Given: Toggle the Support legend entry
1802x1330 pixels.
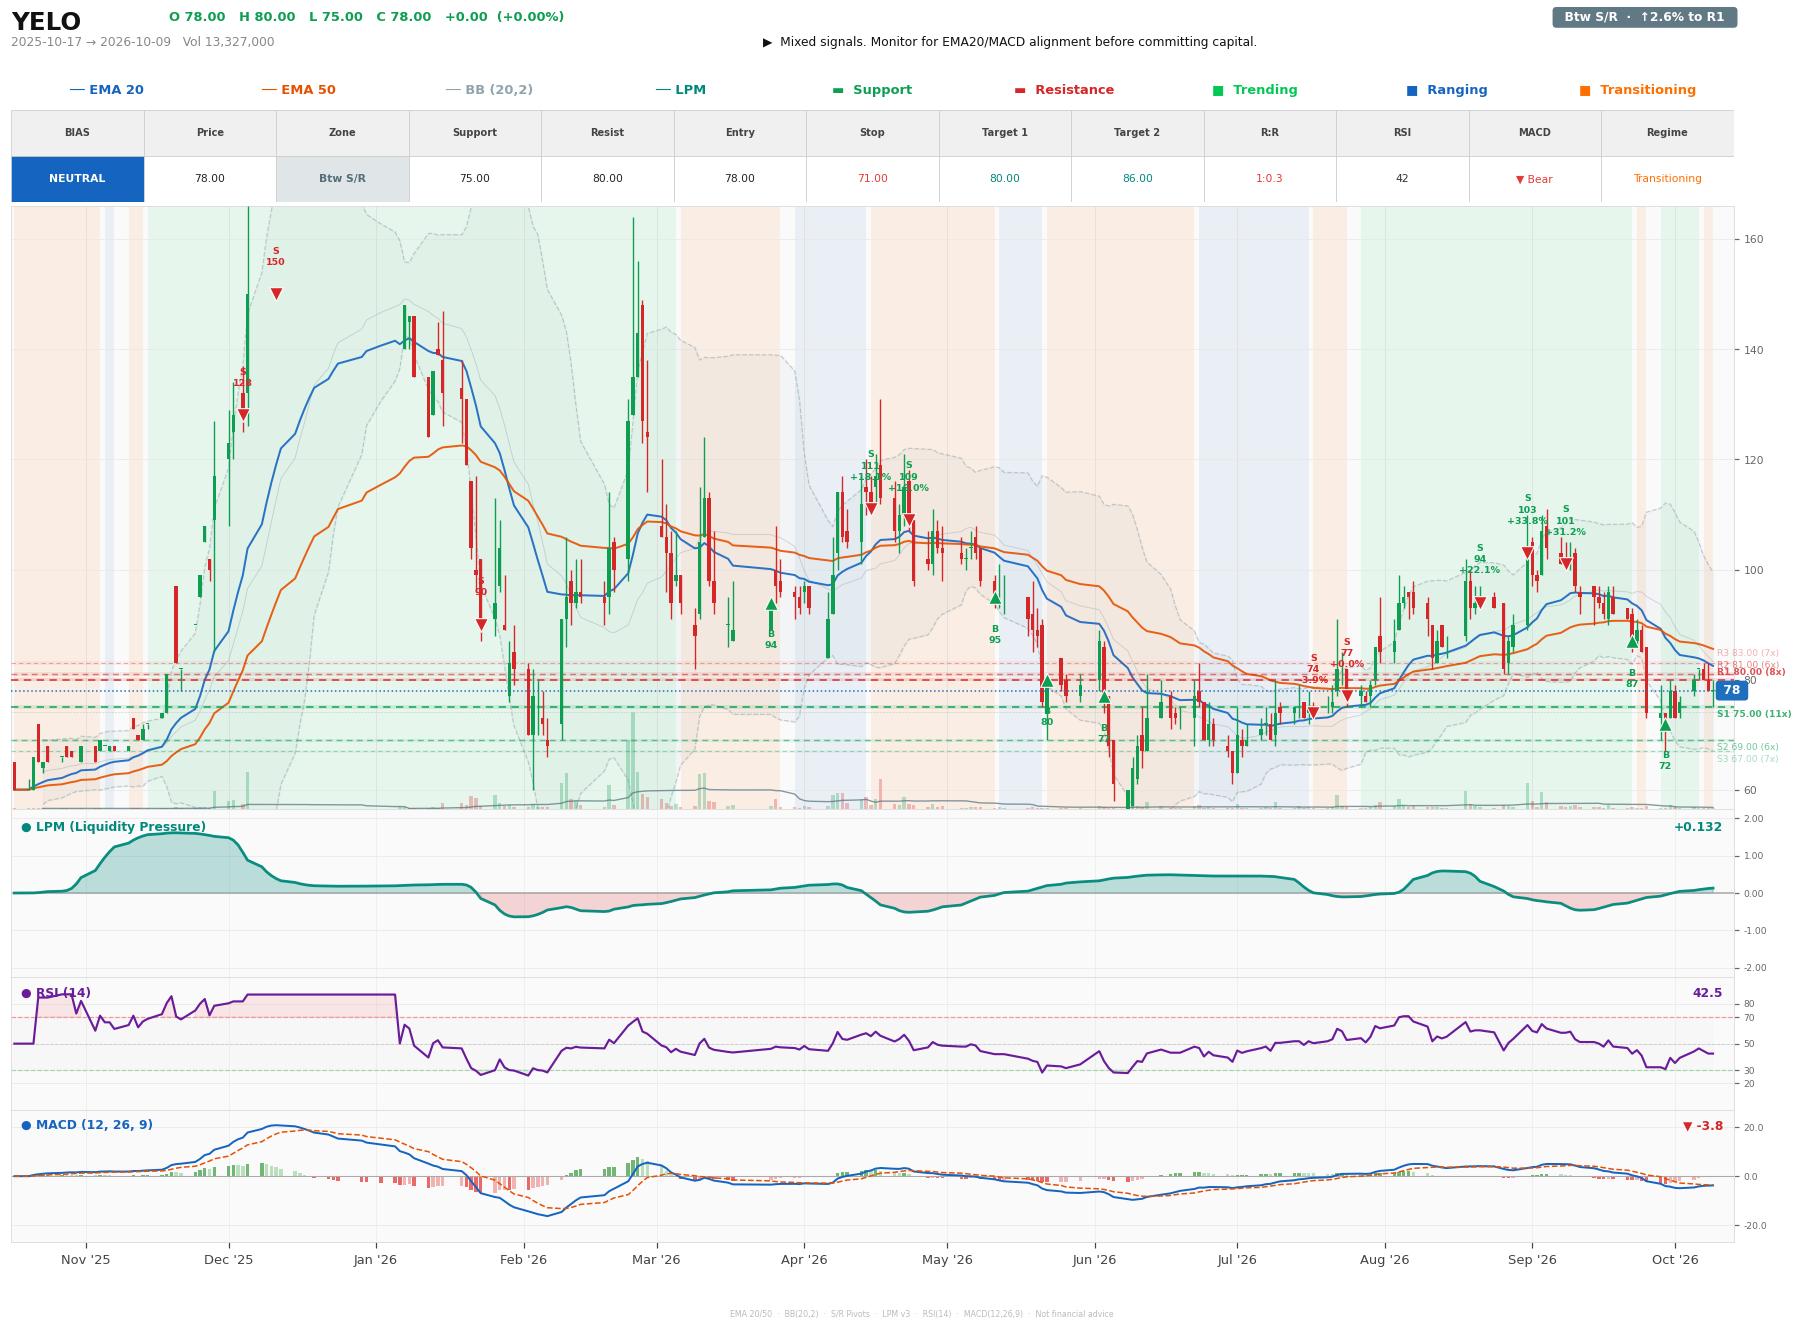Looking at the screenshot, I should click(x=872, y=90).
